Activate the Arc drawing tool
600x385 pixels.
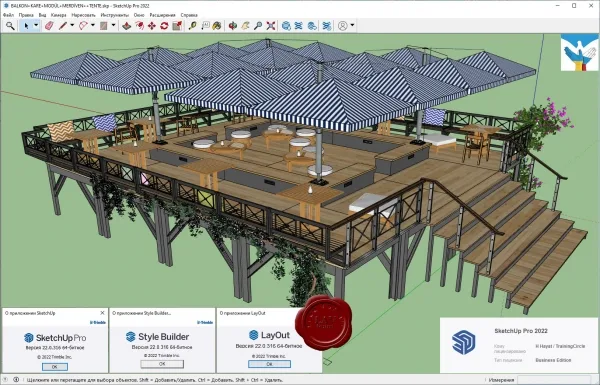(83, 26)
